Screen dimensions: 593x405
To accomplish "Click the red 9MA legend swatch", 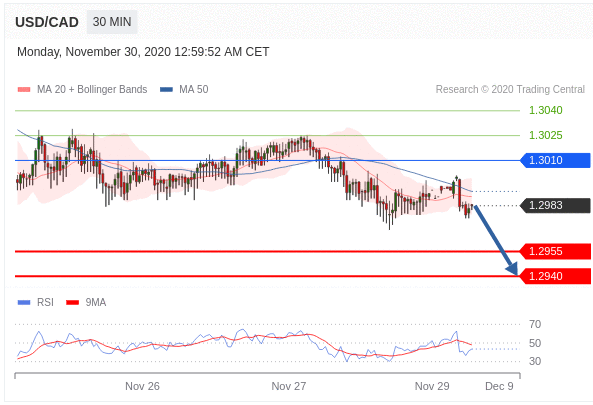I will click(73, 303).
